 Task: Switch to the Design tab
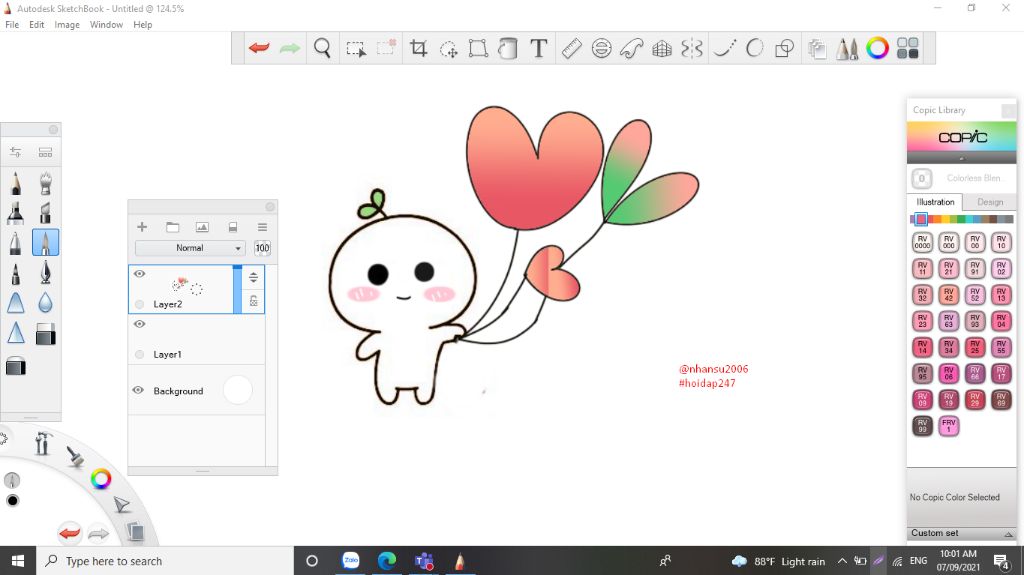990,202
